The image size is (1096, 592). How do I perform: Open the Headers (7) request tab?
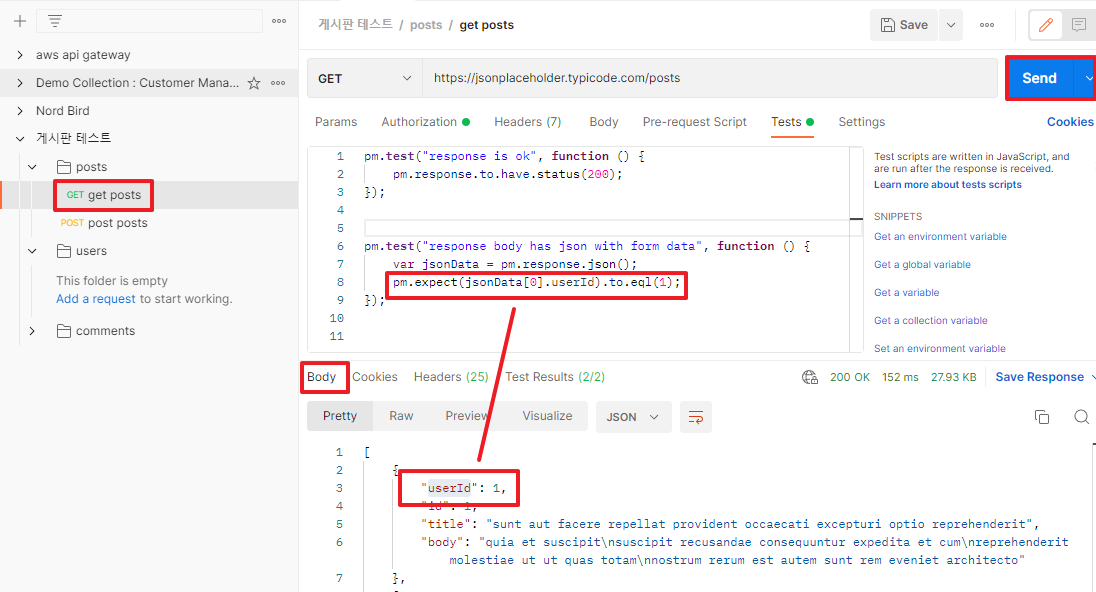tap(528, 122)
